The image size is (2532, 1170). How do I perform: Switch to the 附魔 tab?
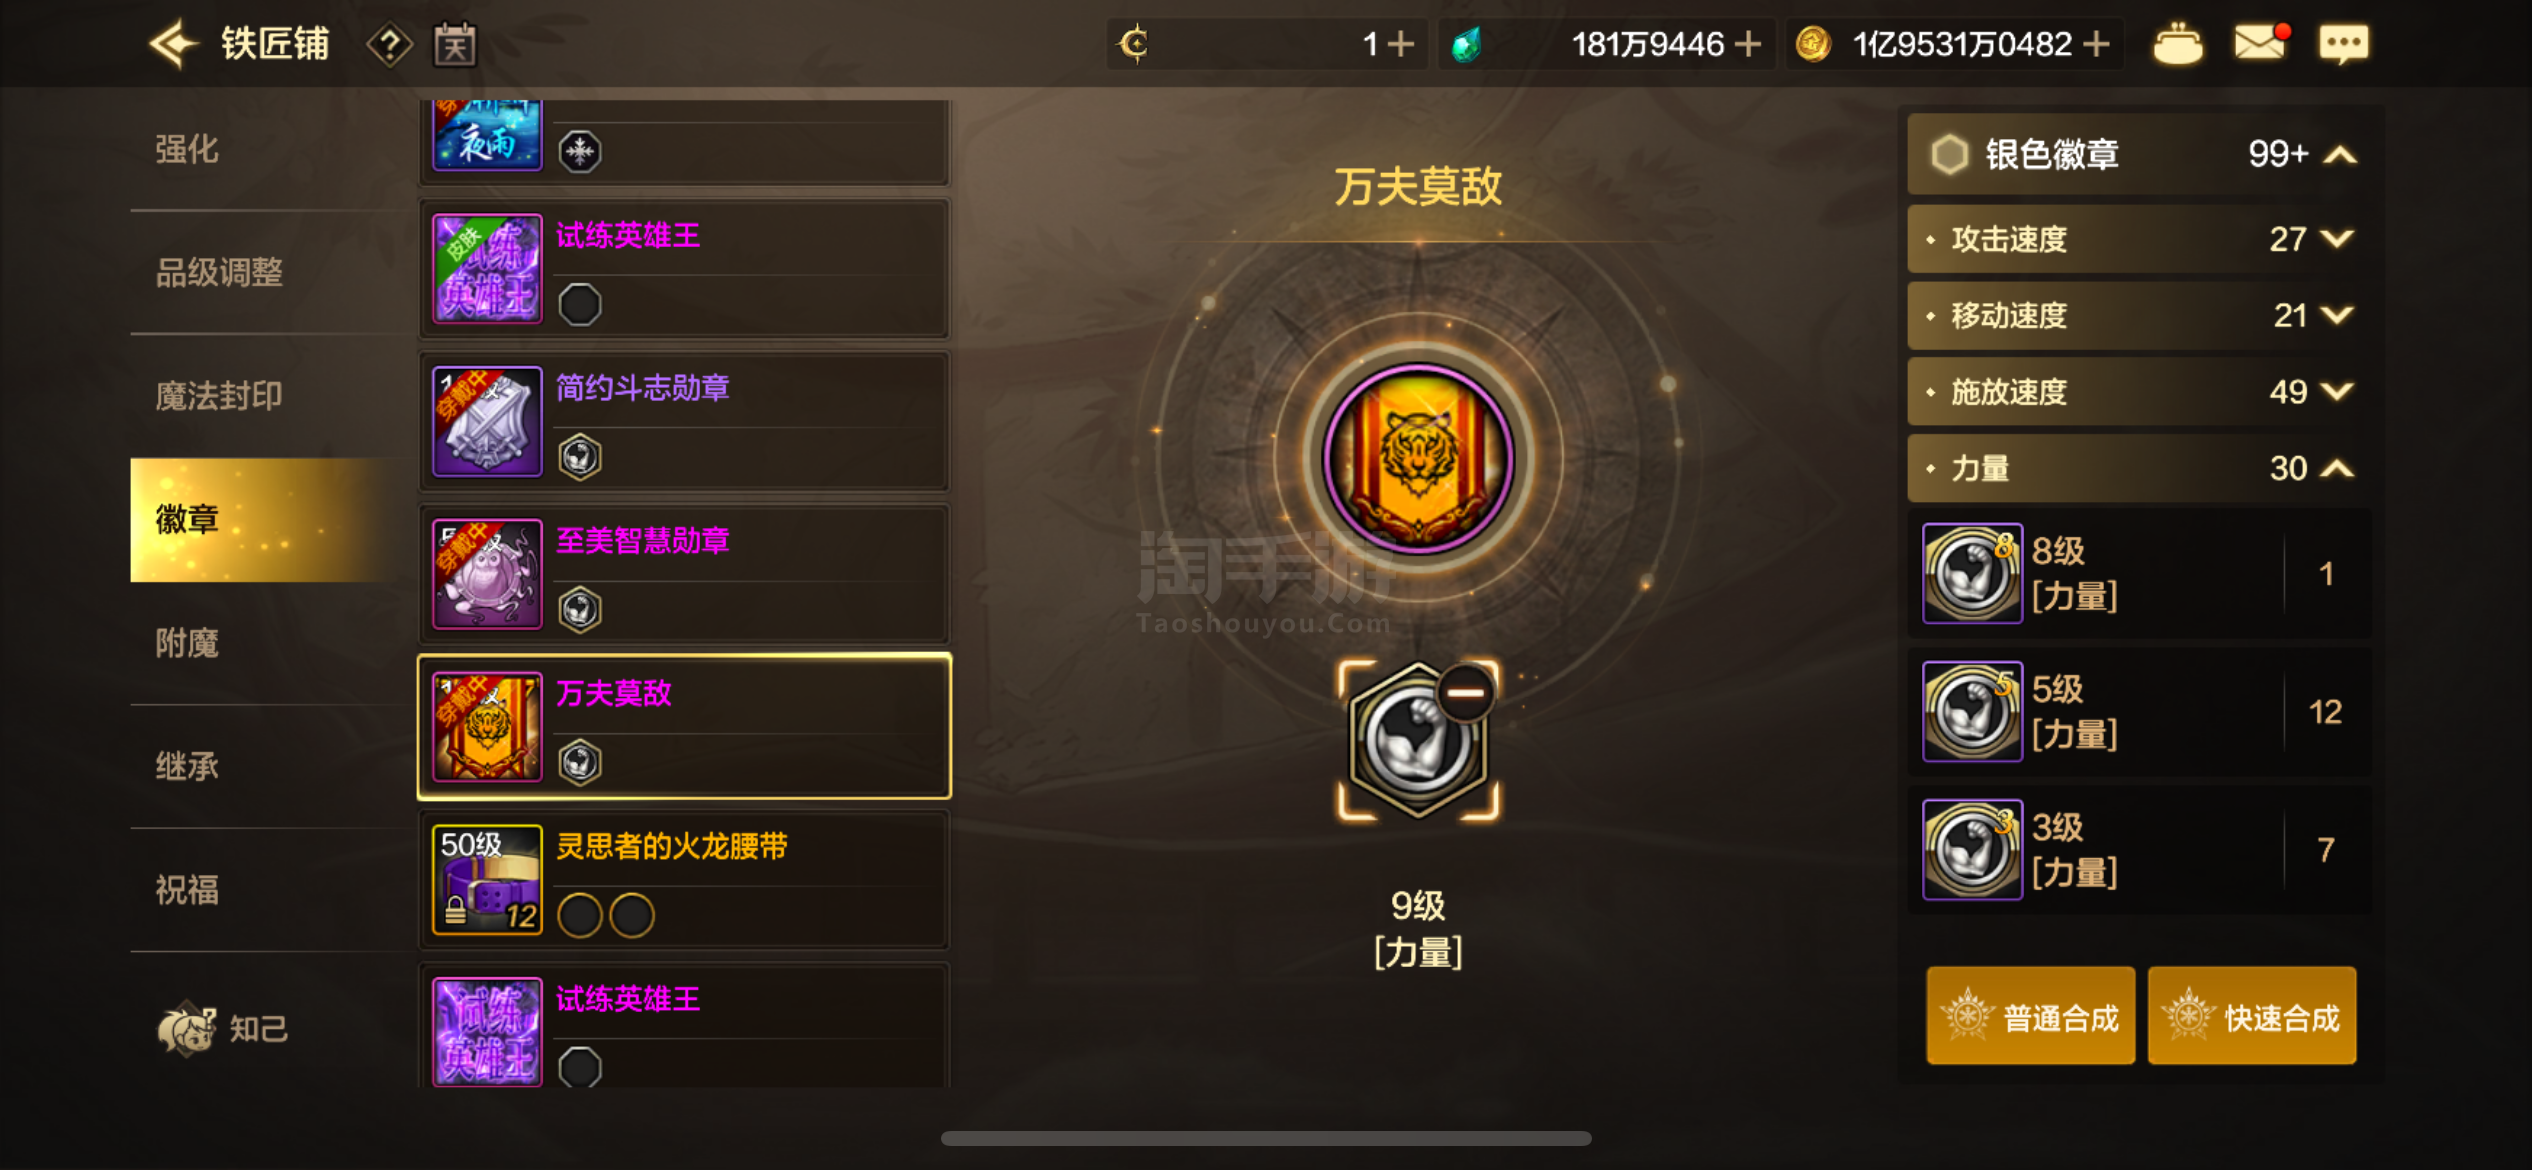coord(186,643)
